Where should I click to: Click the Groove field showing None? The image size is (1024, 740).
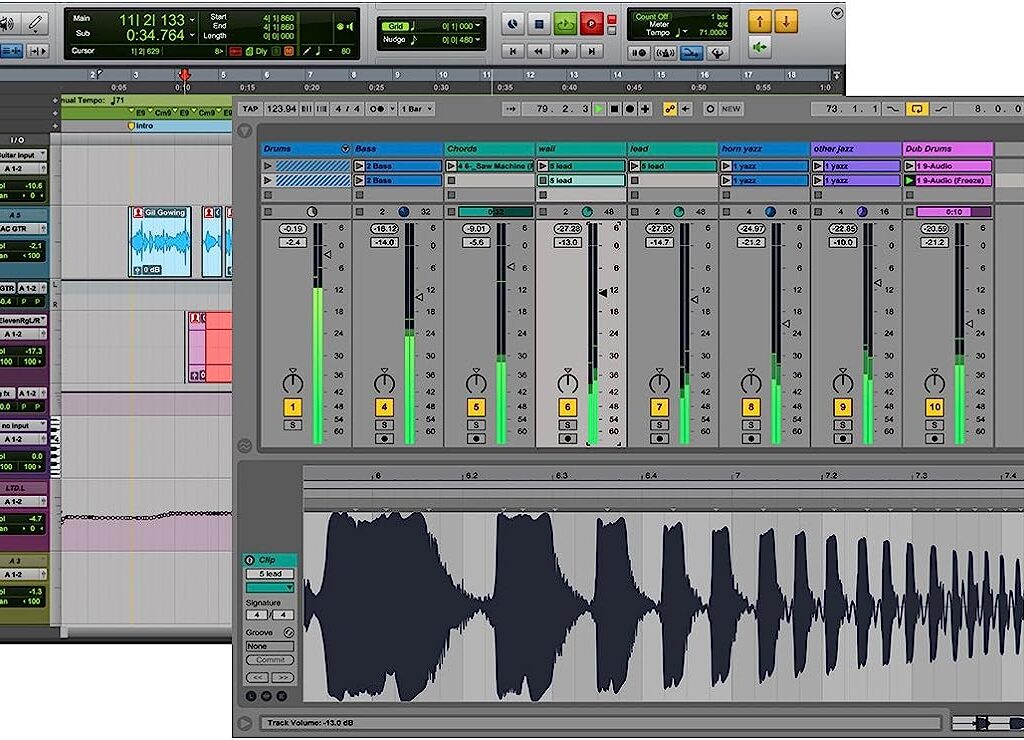(x=270, y=646)
